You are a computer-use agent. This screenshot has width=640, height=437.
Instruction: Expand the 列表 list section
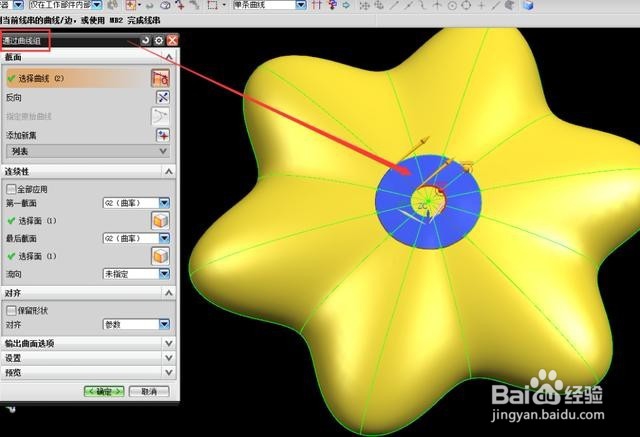point(163,151)
